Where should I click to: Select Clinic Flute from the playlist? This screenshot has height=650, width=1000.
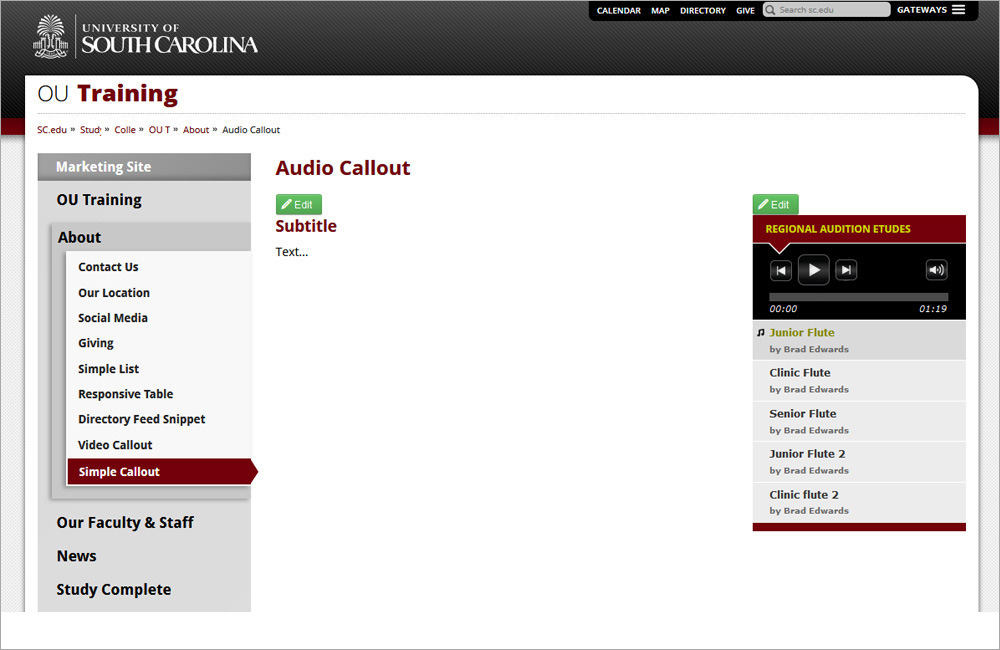(x=799, y=372)
